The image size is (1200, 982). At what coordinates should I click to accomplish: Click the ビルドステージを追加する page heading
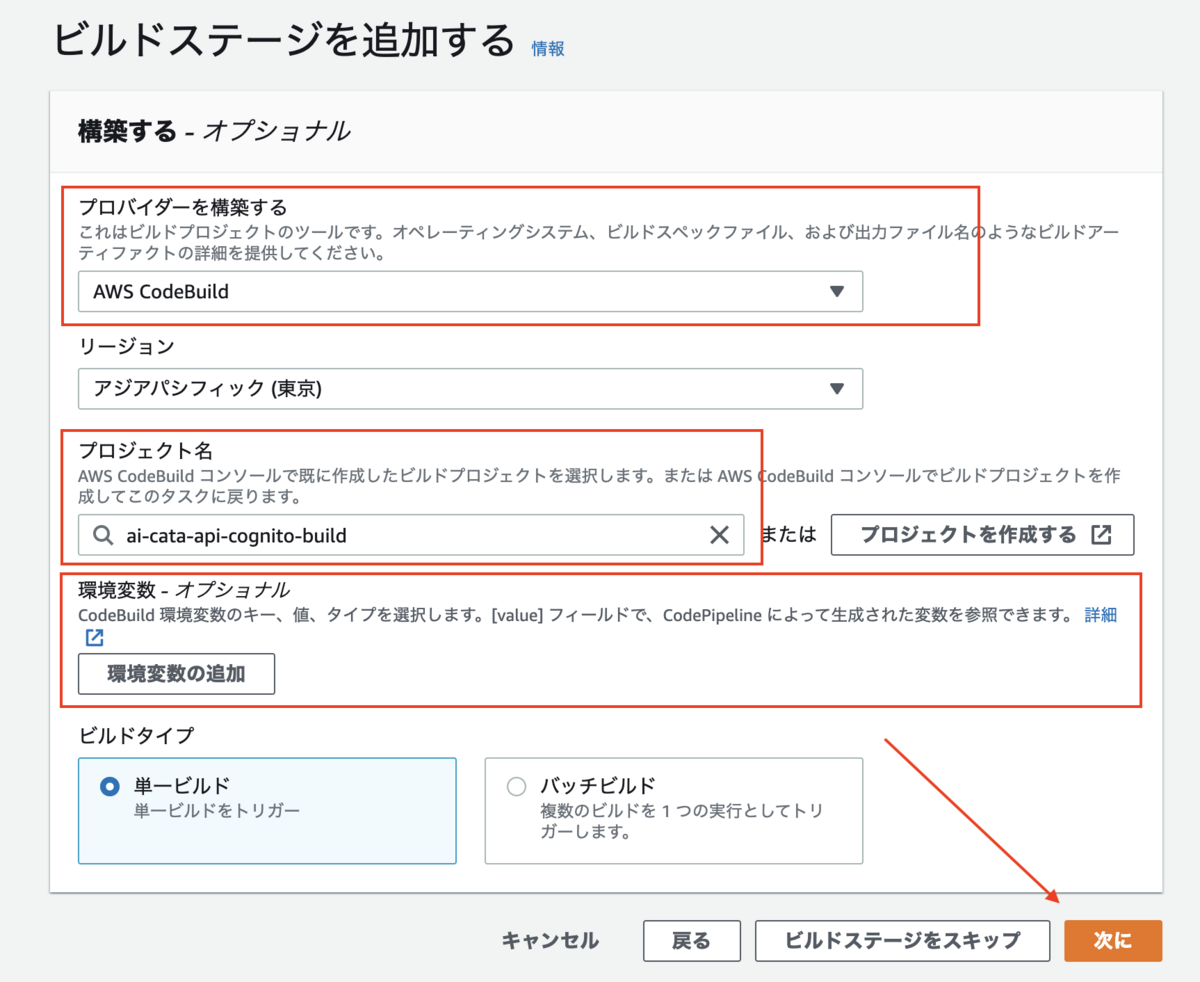point(283,42)
